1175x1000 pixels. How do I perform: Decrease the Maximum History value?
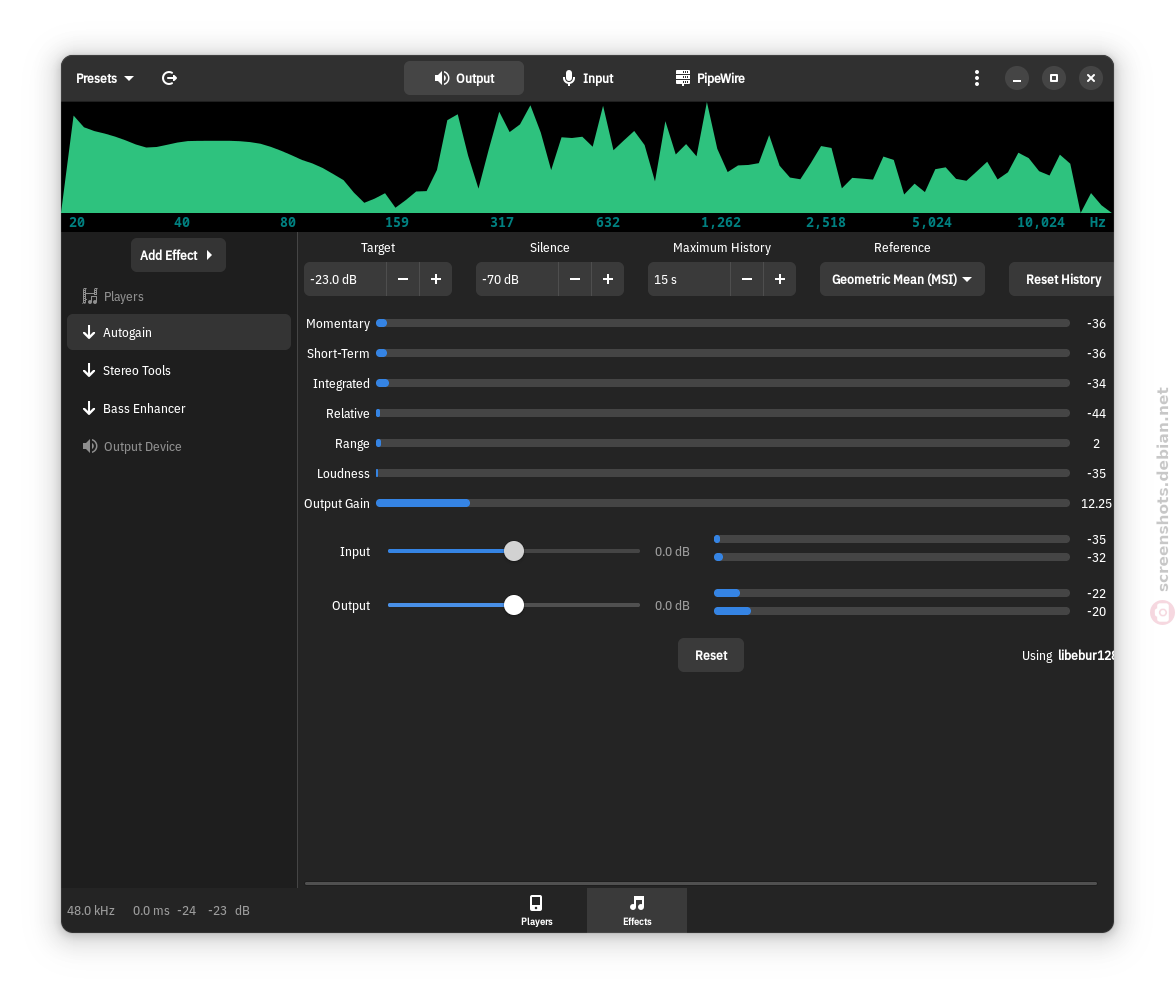coord(747,279)
